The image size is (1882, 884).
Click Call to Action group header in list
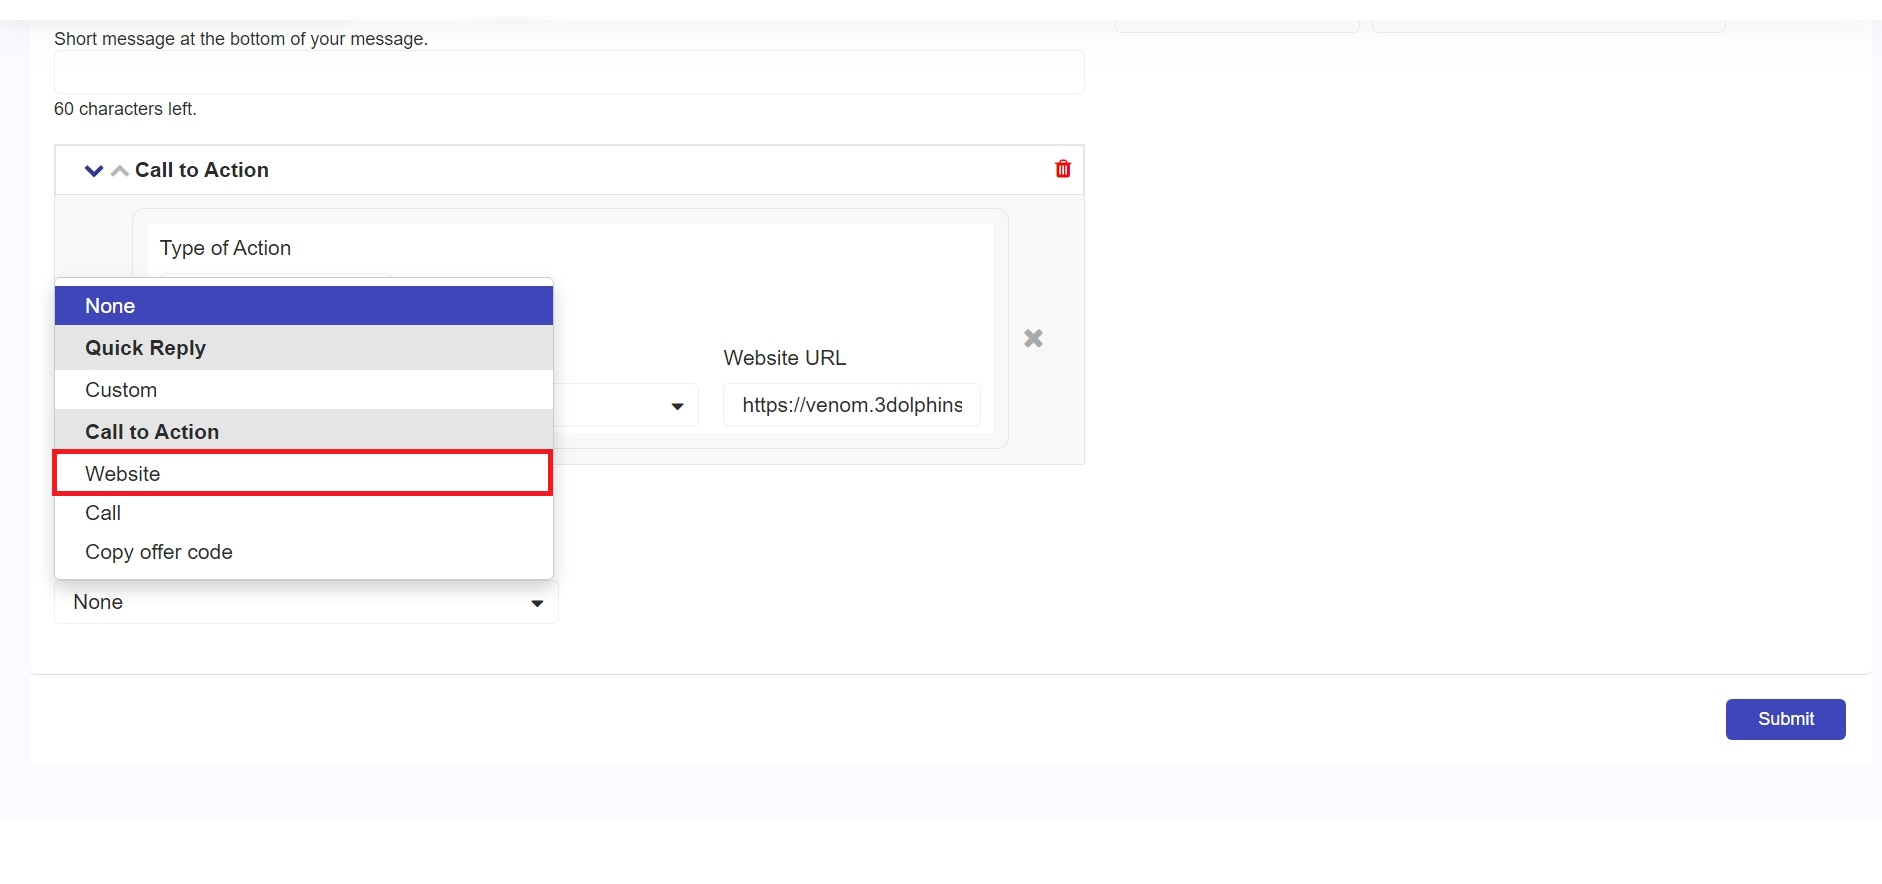coord(303,432)
